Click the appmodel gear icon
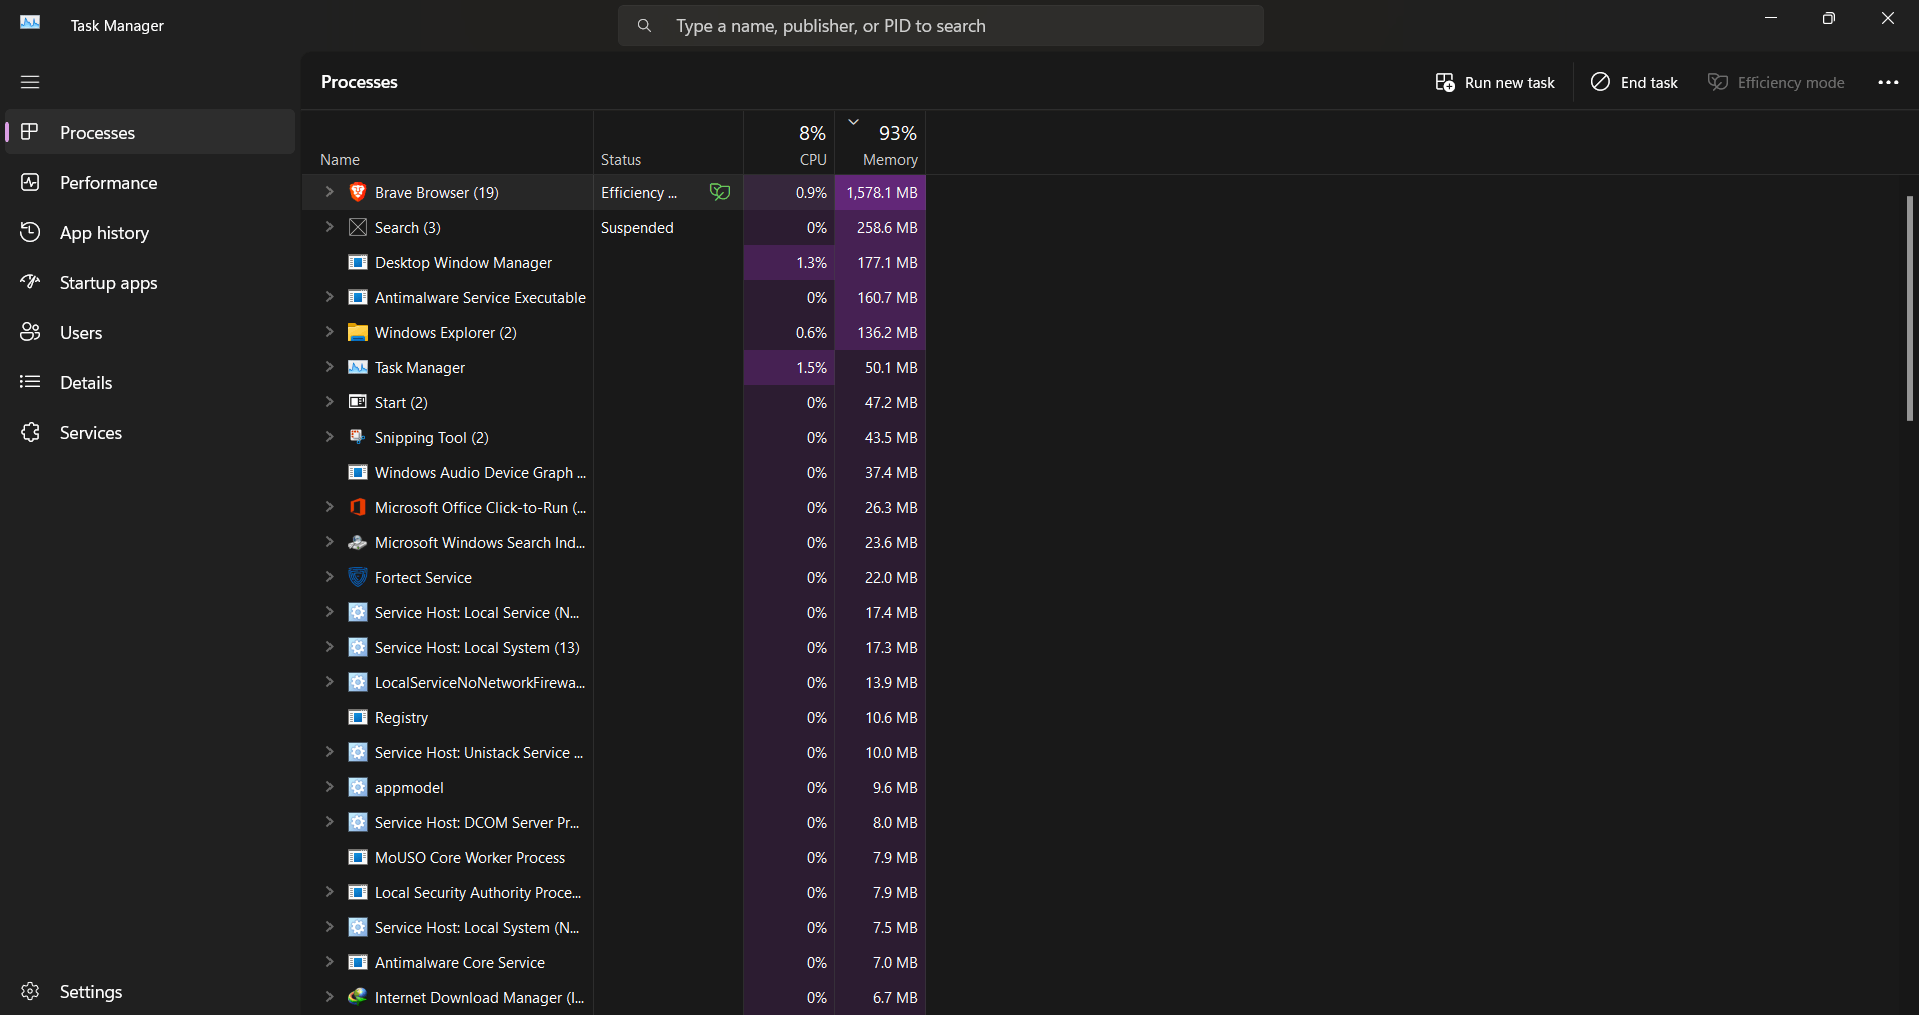 [x=357, y=787]
